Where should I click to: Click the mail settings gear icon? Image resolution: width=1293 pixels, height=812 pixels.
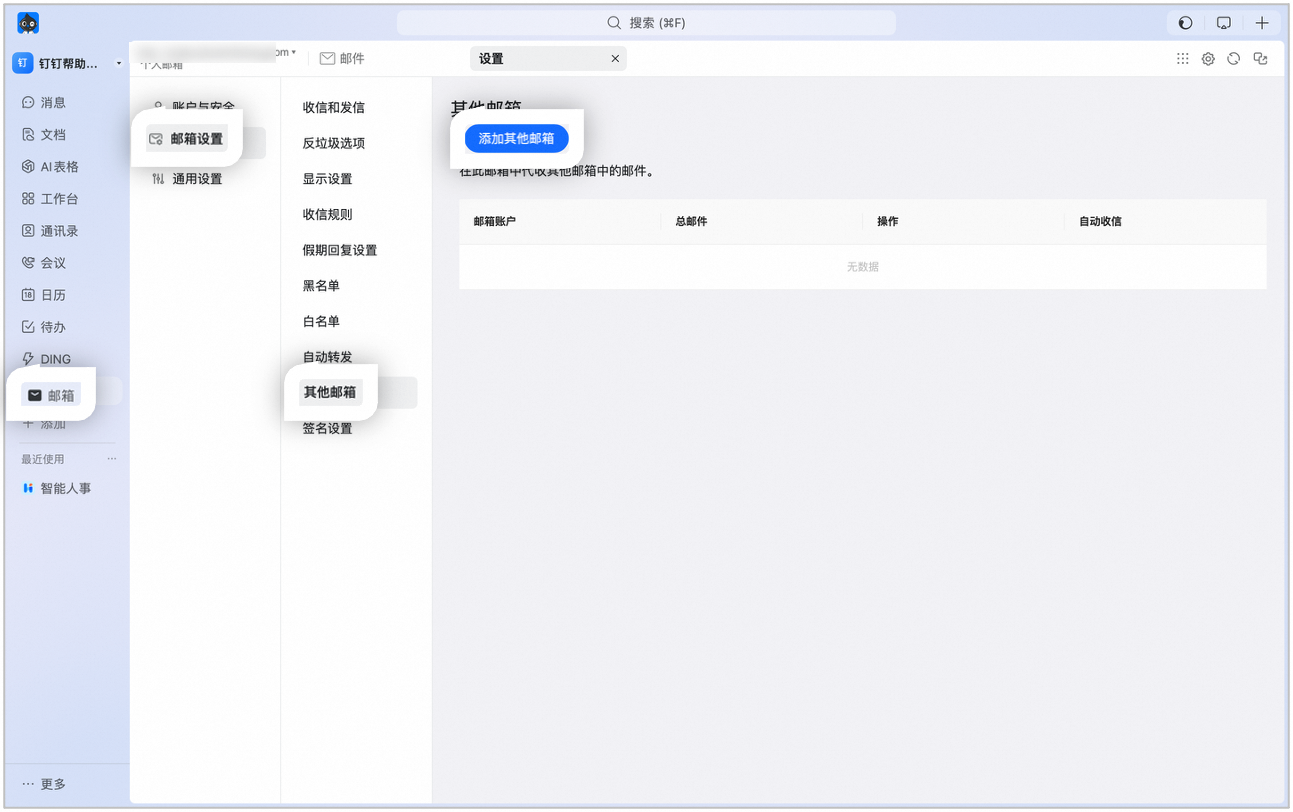pyautogui.click(x=1208, y=59)
